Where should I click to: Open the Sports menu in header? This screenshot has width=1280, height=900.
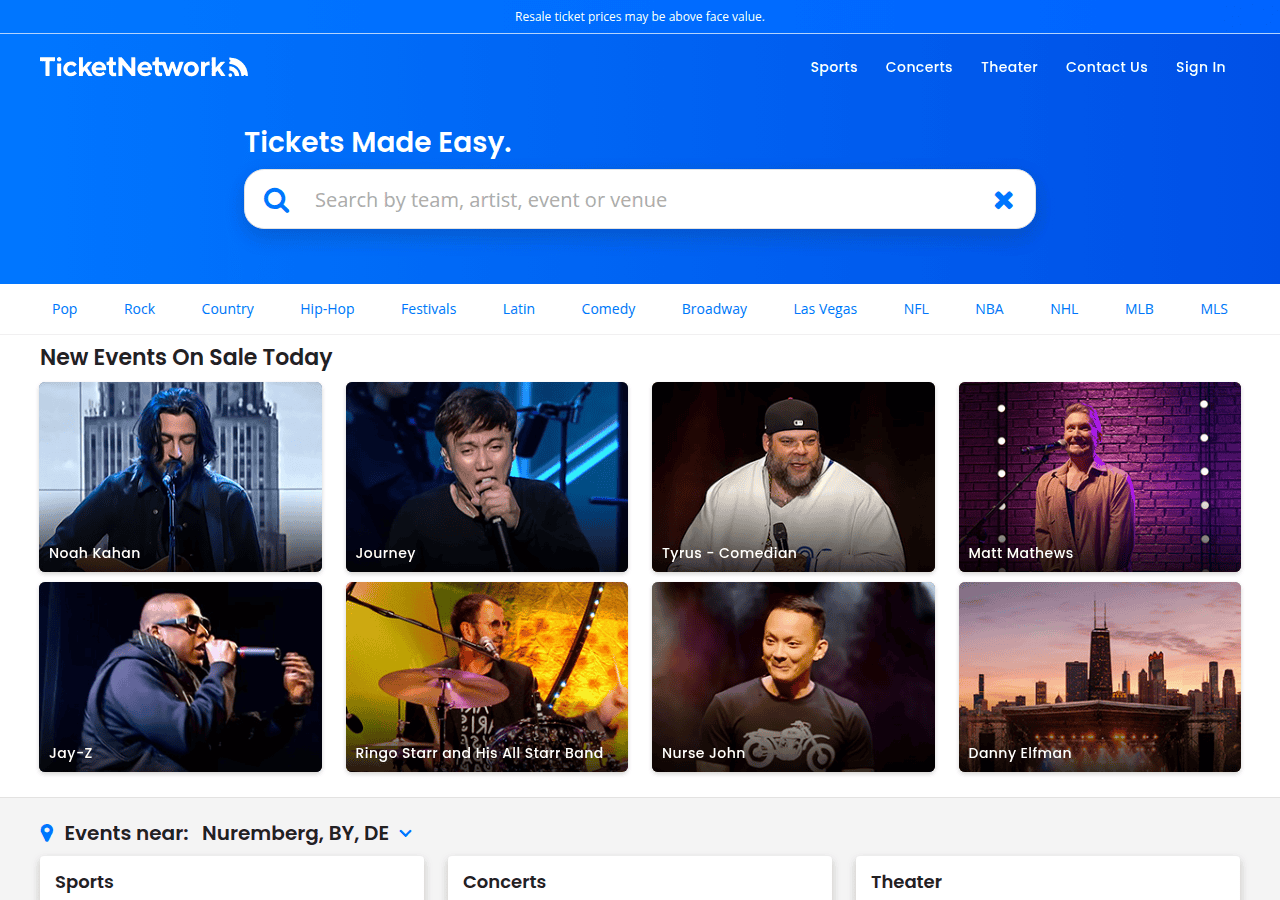click(x=834, y=67)
